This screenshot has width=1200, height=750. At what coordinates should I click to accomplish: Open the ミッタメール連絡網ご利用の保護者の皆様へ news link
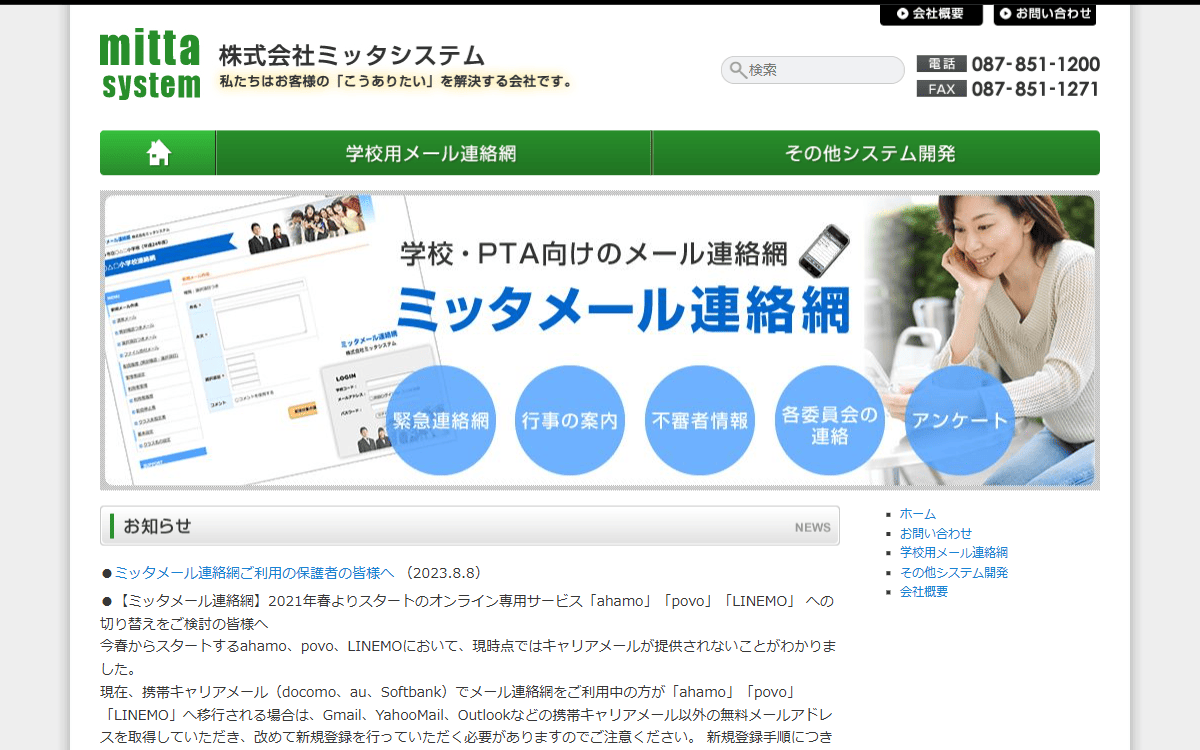tap(254, 573)
